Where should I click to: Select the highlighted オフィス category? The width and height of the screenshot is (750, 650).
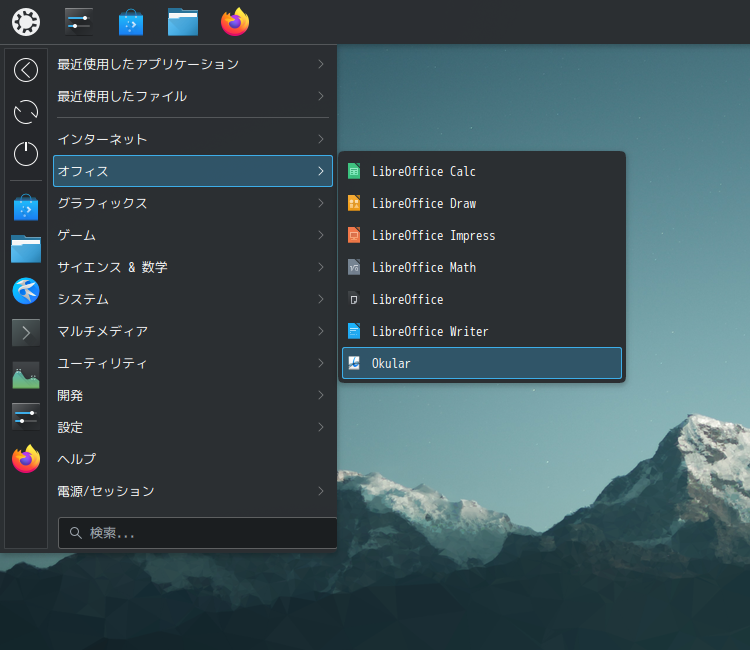click(193, 171)
